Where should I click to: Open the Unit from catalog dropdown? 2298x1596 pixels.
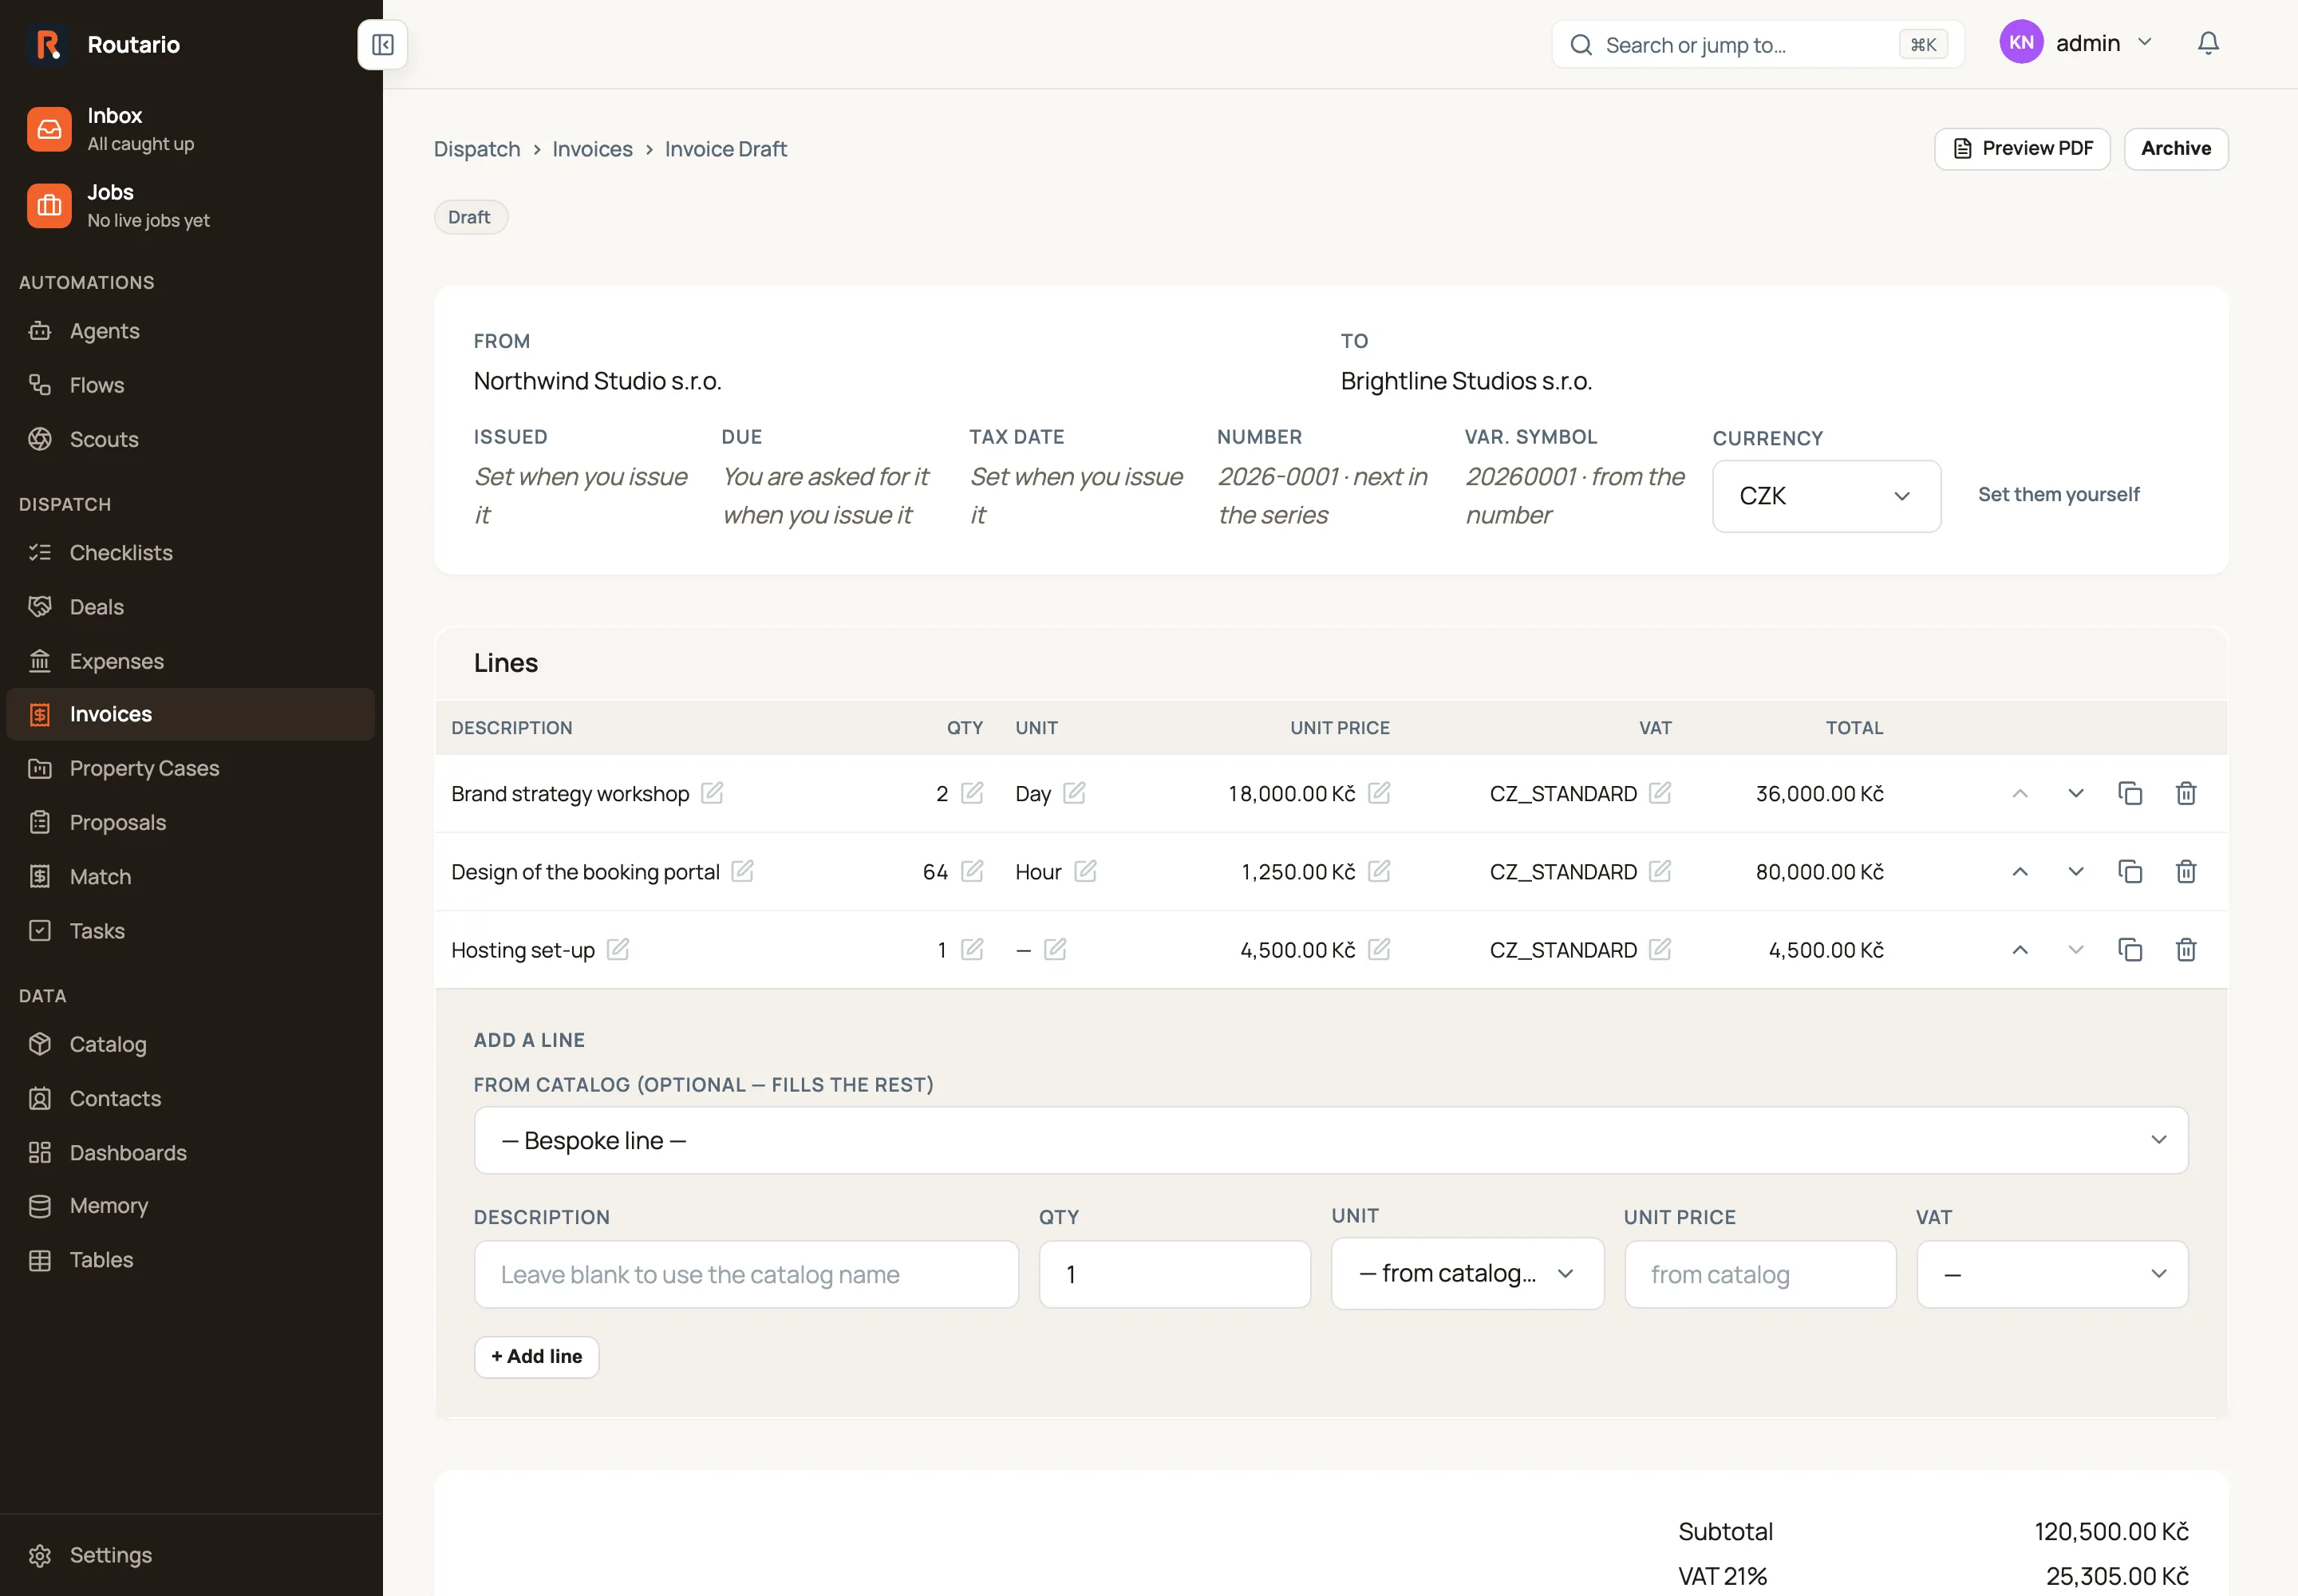tap(1467, 1273)
